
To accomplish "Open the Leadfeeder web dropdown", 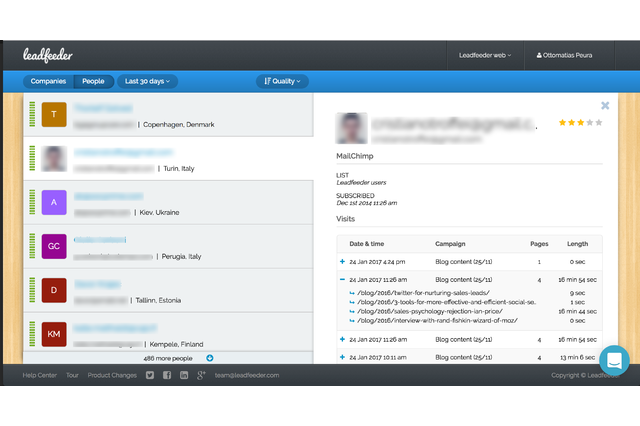I will pyautogui.click(x=485, y=55).
